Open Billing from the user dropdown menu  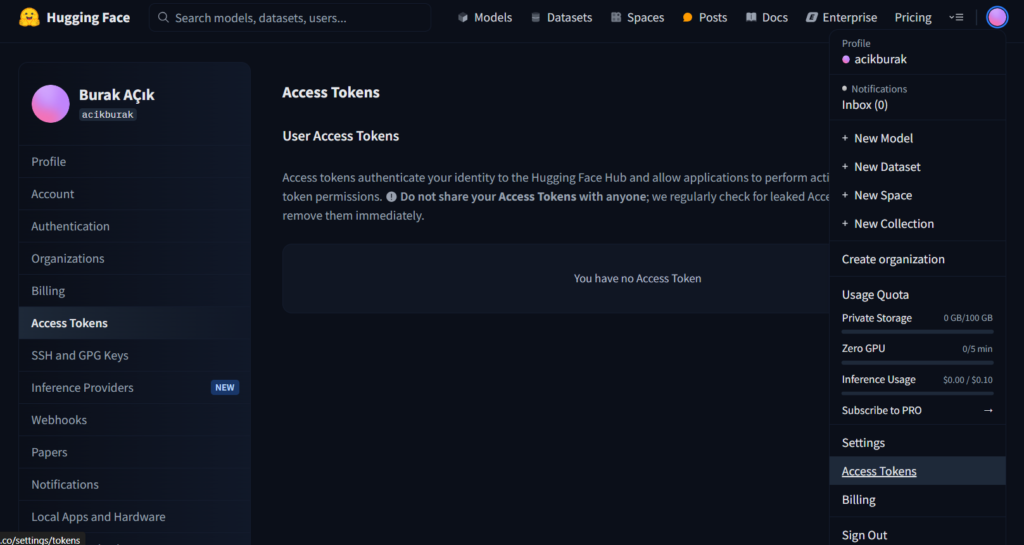tap(917, 500)
